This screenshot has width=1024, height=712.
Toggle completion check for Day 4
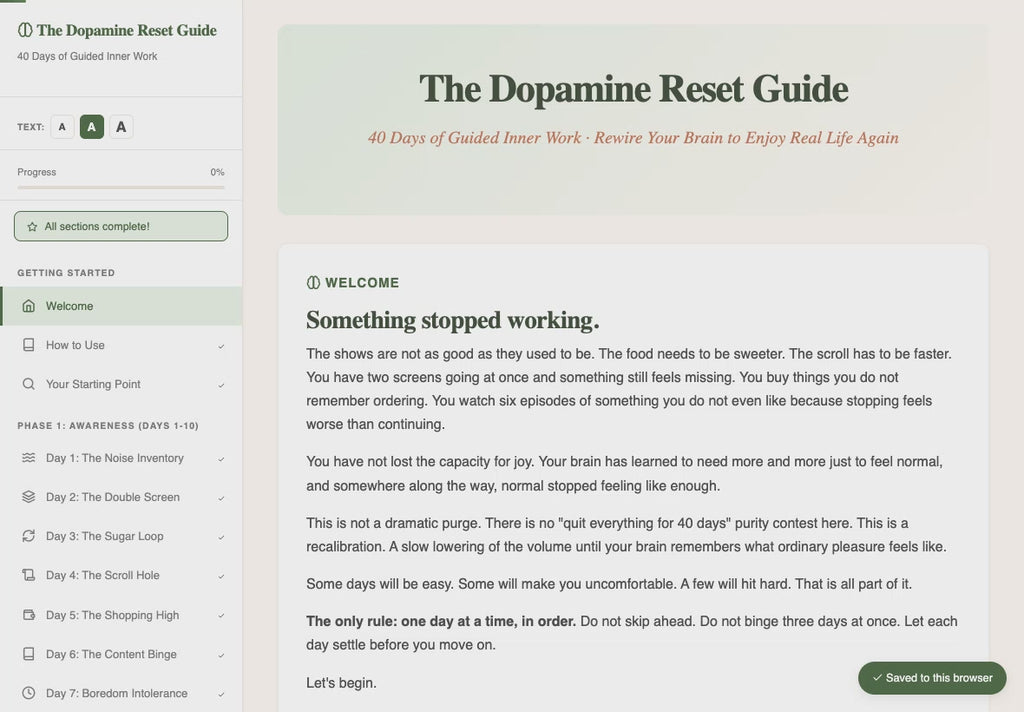point(221,577)
